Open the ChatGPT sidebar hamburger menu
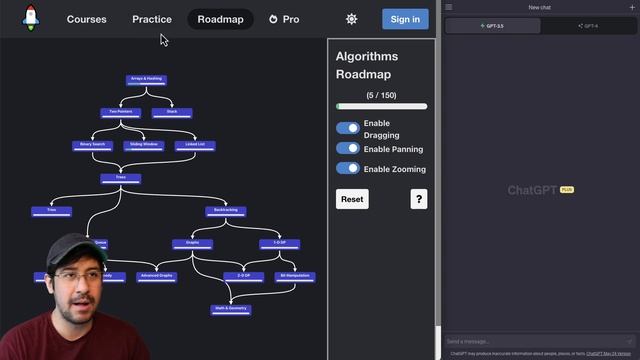640x360 pixels. [449, 7]
